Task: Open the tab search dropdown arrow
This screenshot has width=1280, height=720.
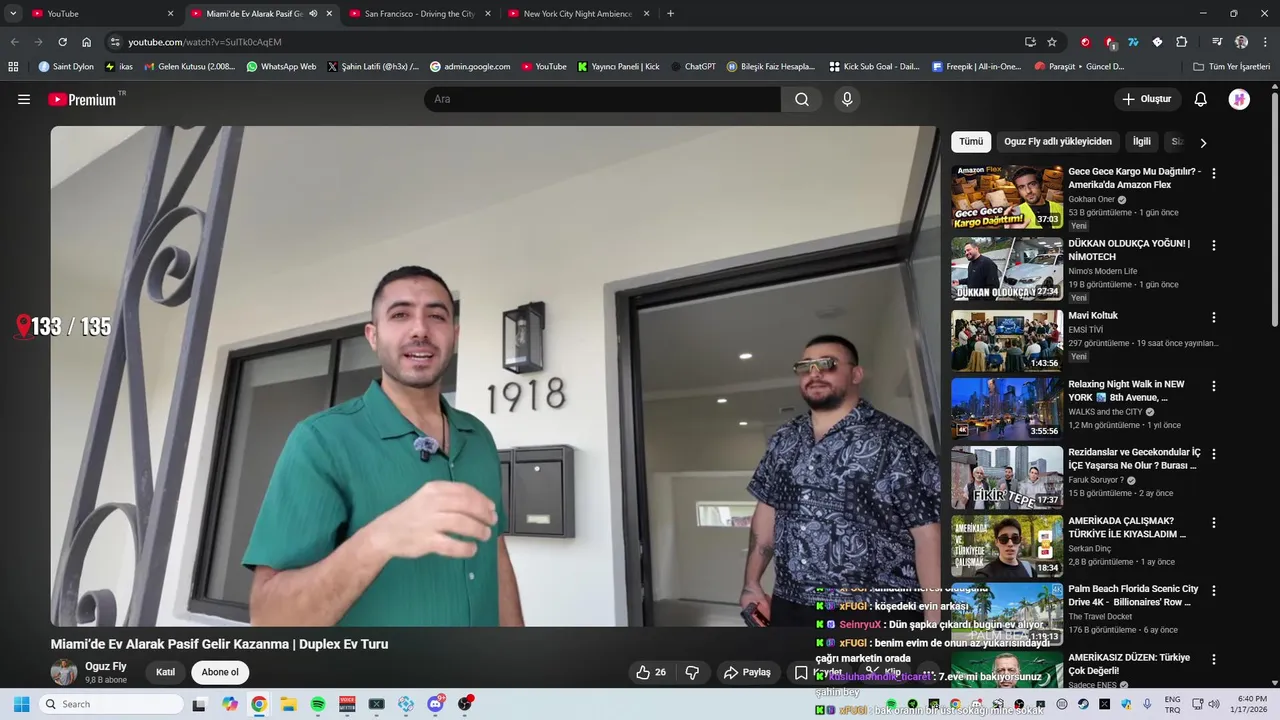Action: (x=13, y=14)
